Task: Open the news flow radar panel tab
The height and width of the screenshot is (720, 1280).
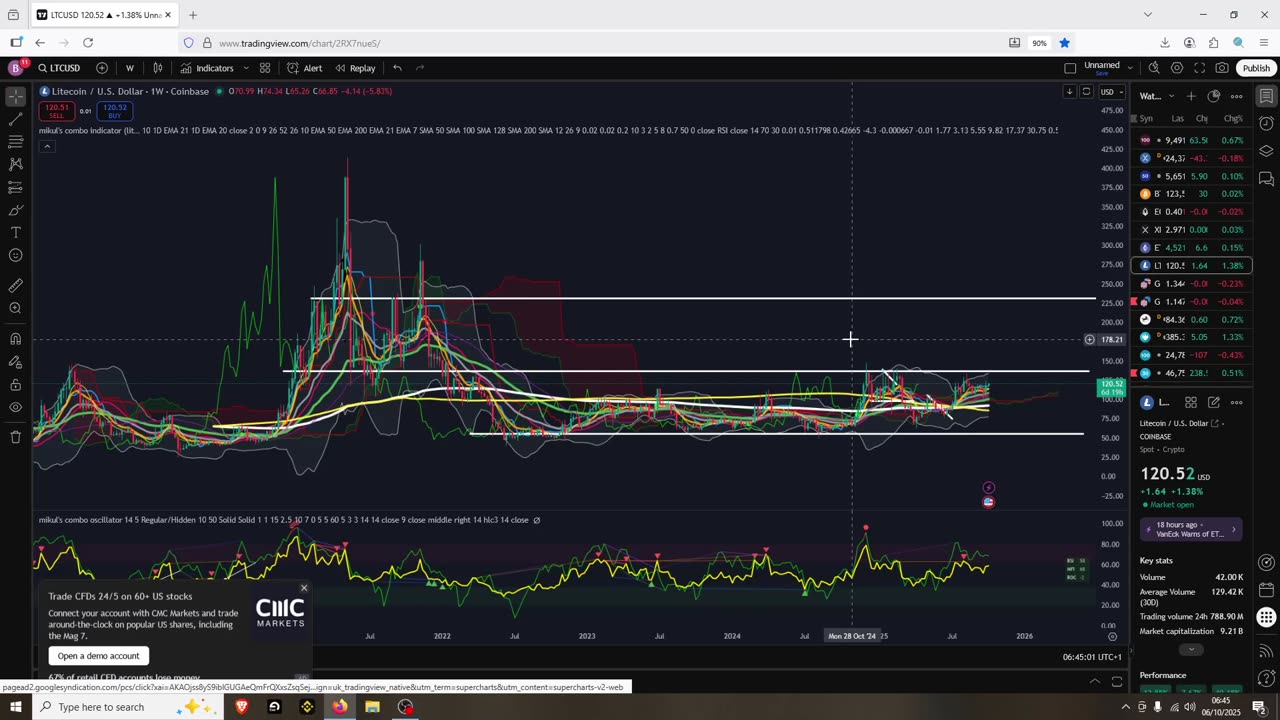Action: 1266,562
